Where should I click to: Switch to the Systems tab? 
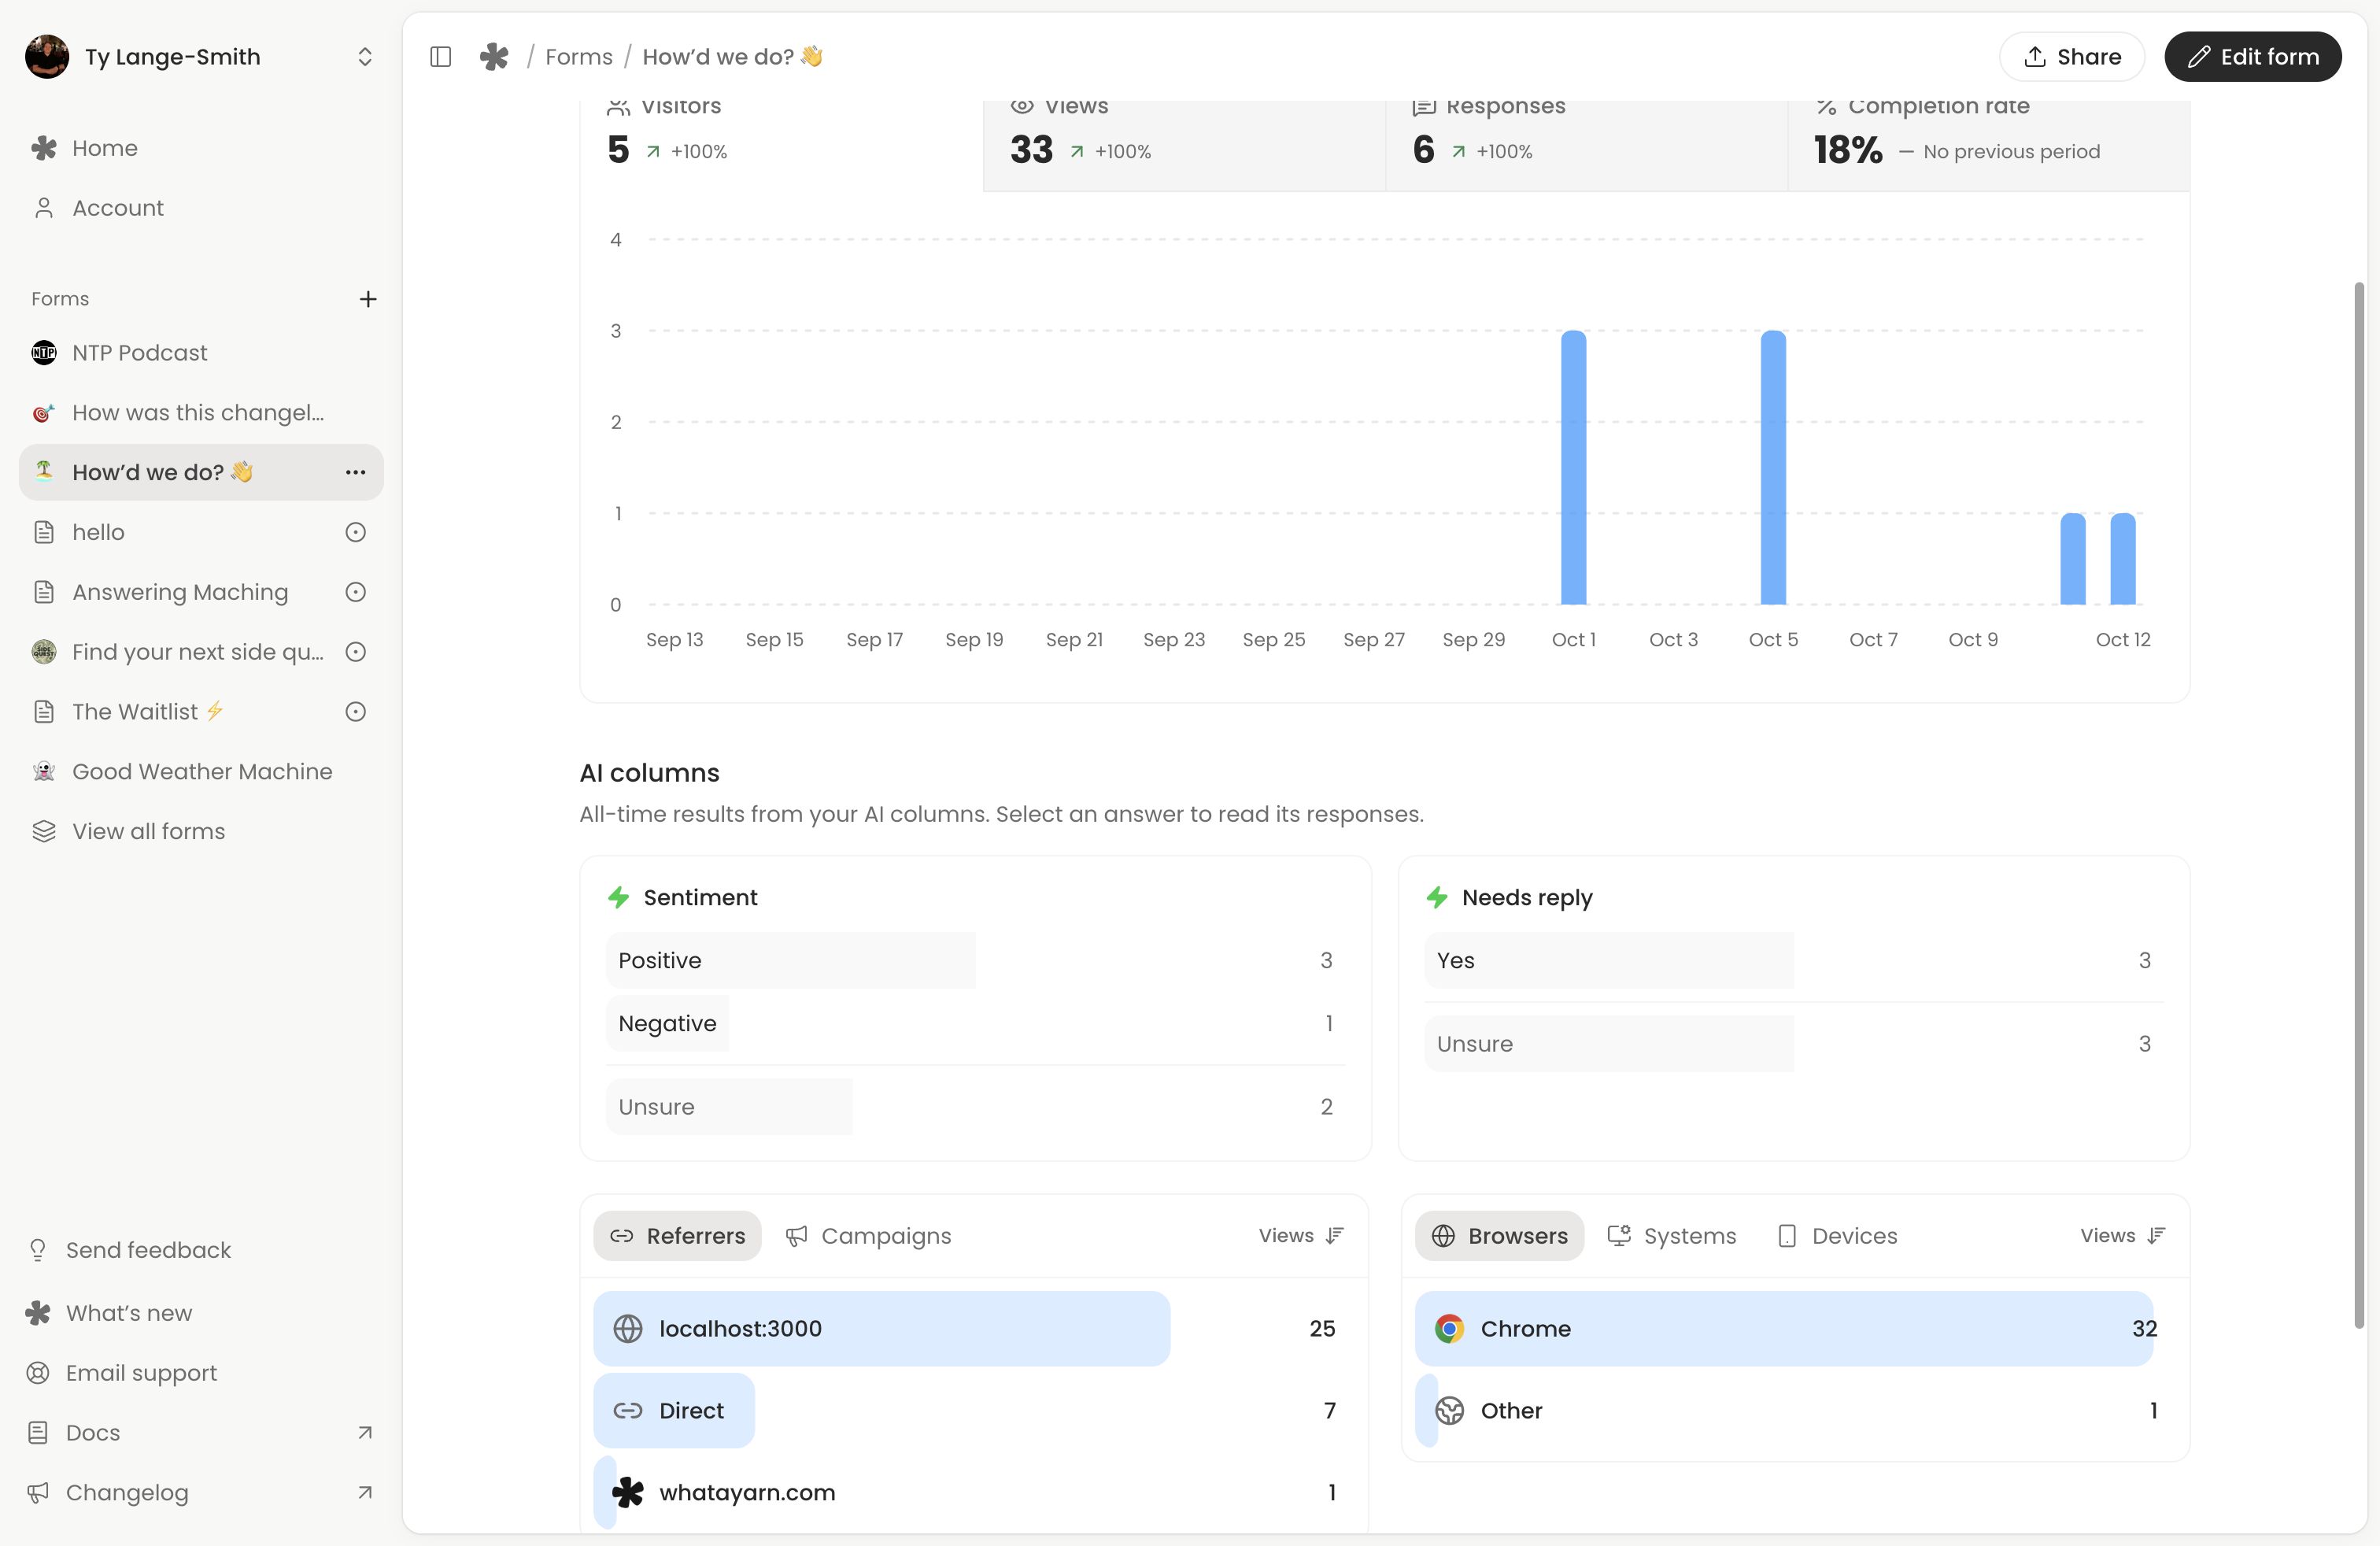[x=1671, y=1236]
